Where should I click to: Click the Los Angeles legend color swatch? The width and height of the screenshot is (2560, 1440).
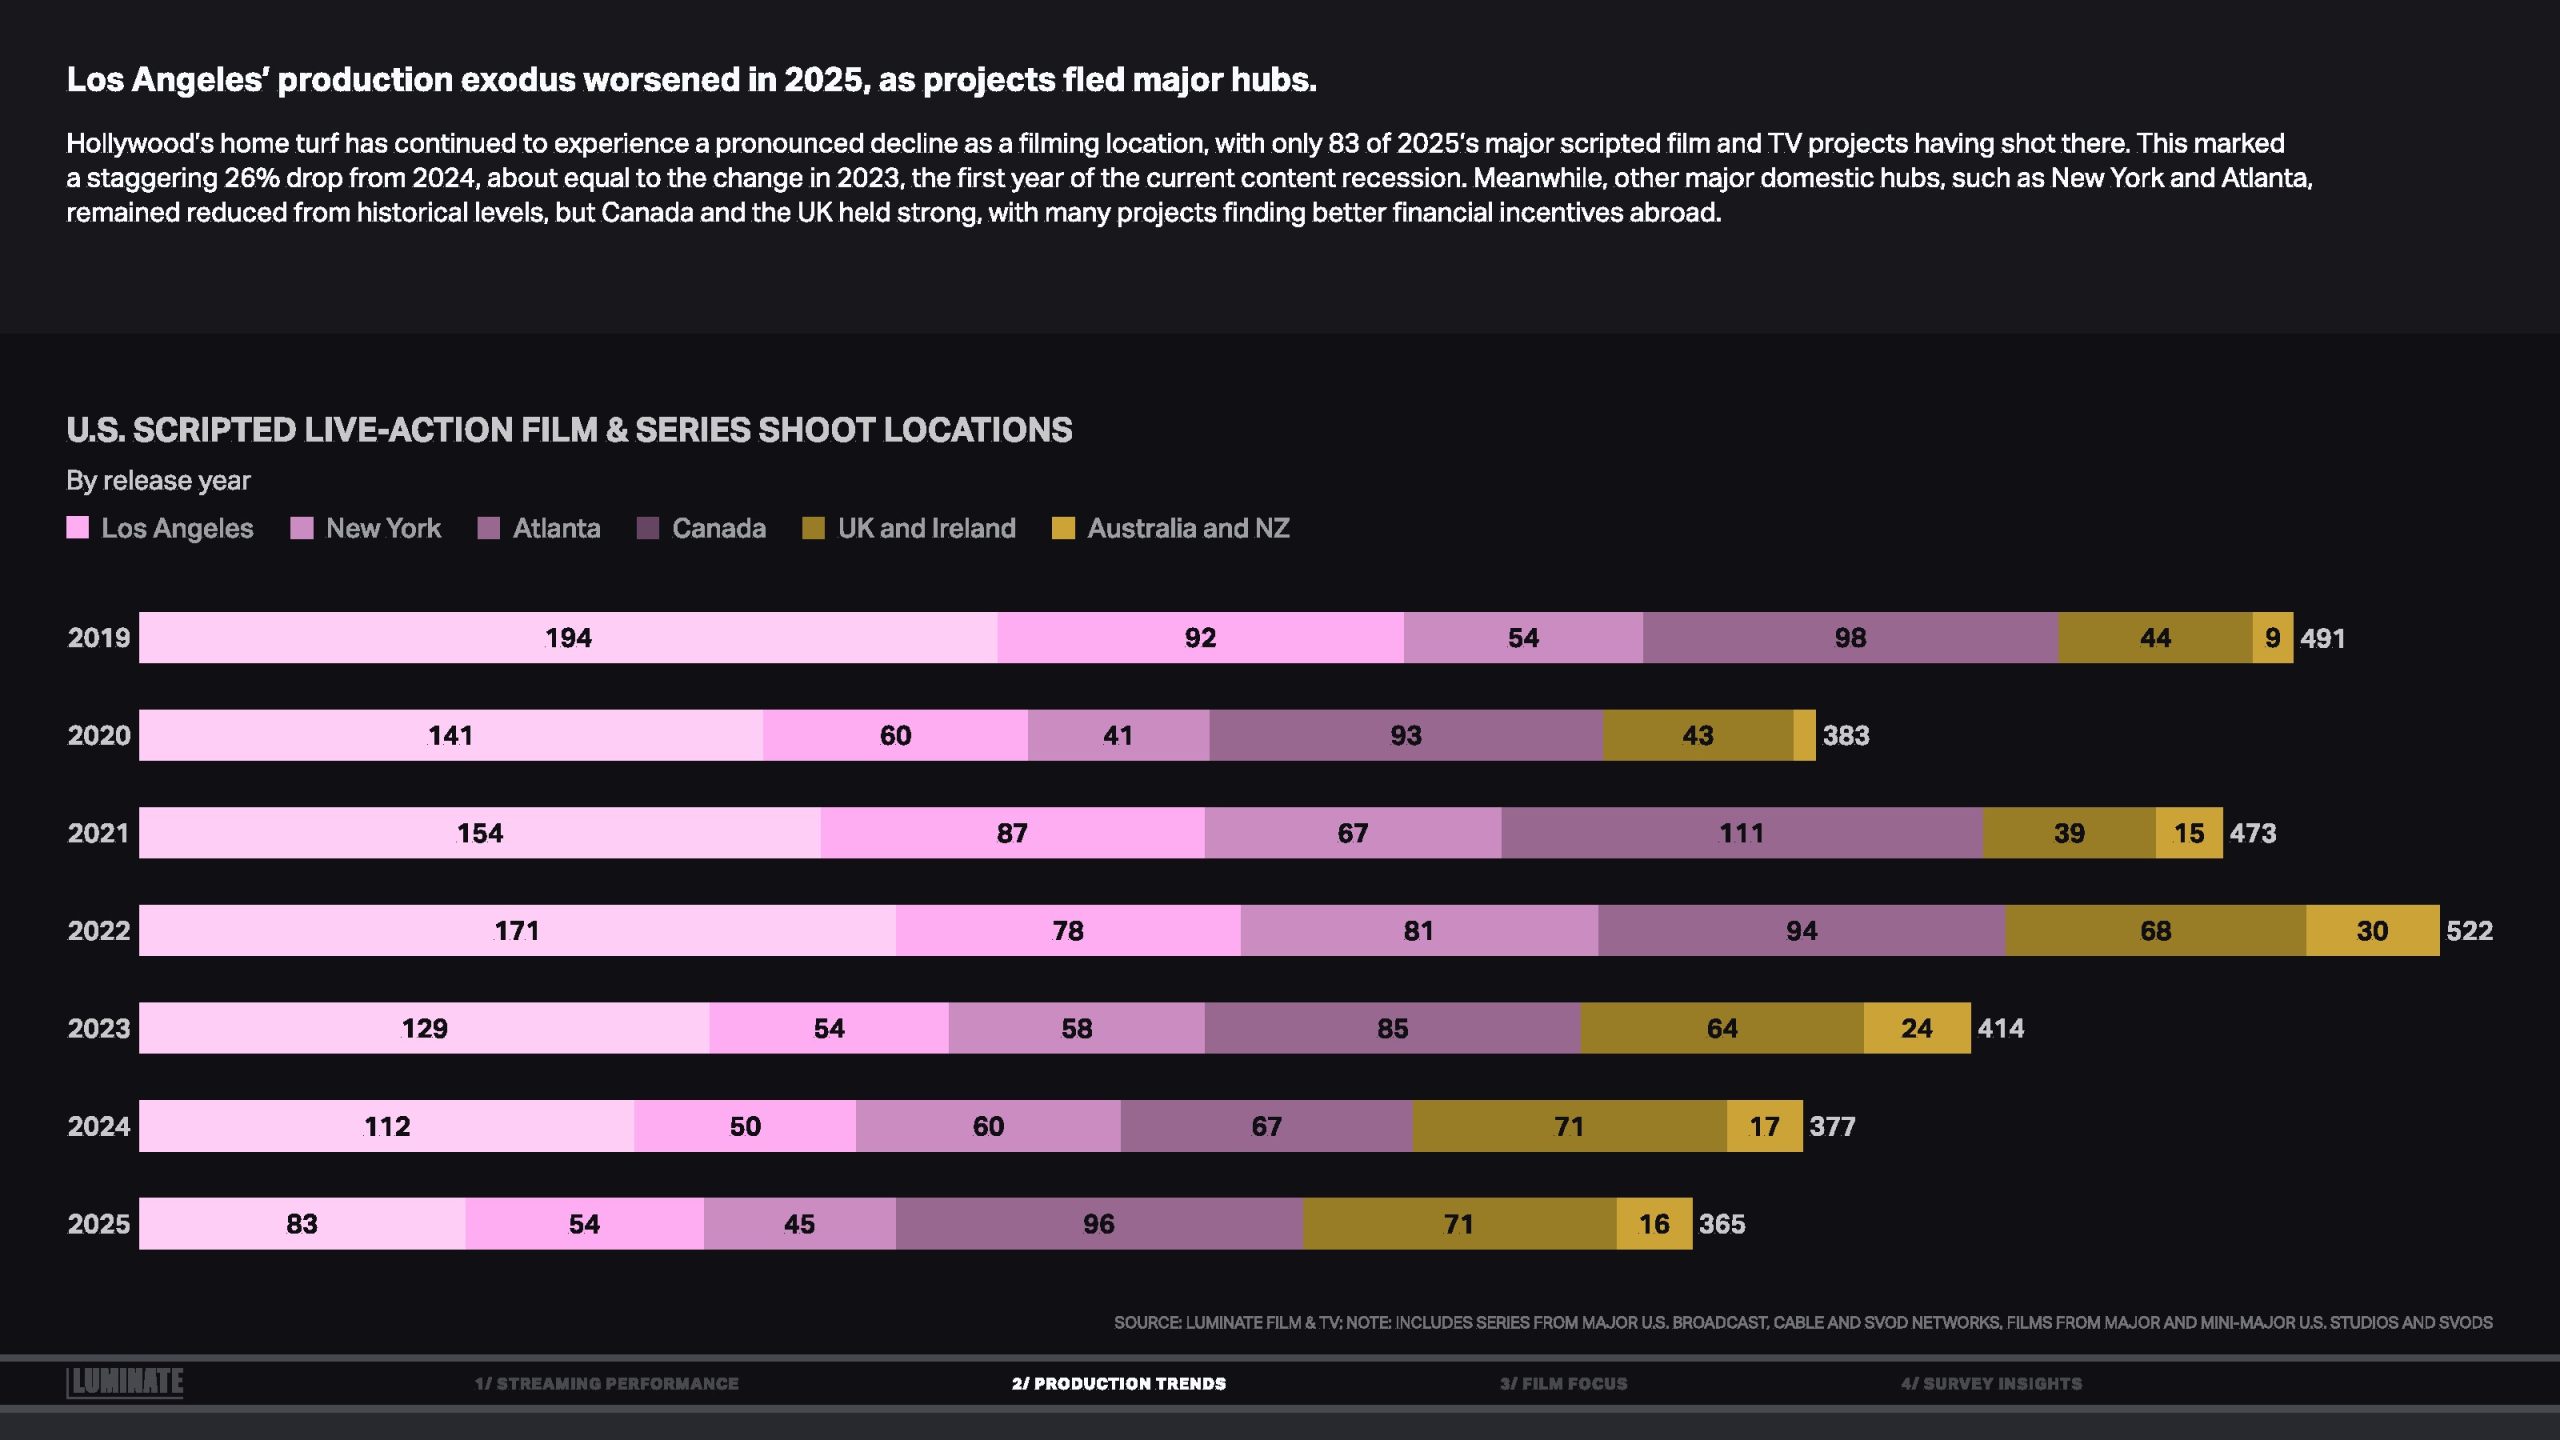pyautogui.click(x=78, y=528)
